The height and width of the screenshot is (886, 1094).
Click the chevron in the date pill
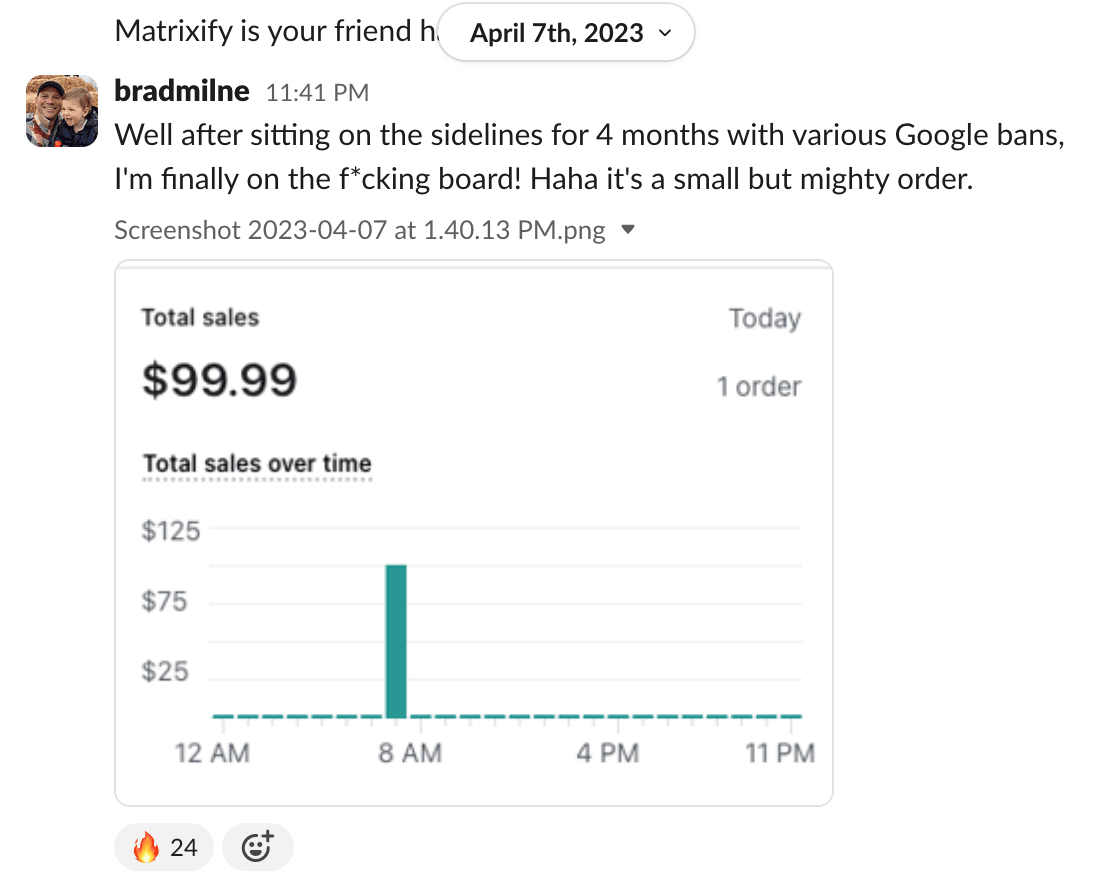click(666, 33)
